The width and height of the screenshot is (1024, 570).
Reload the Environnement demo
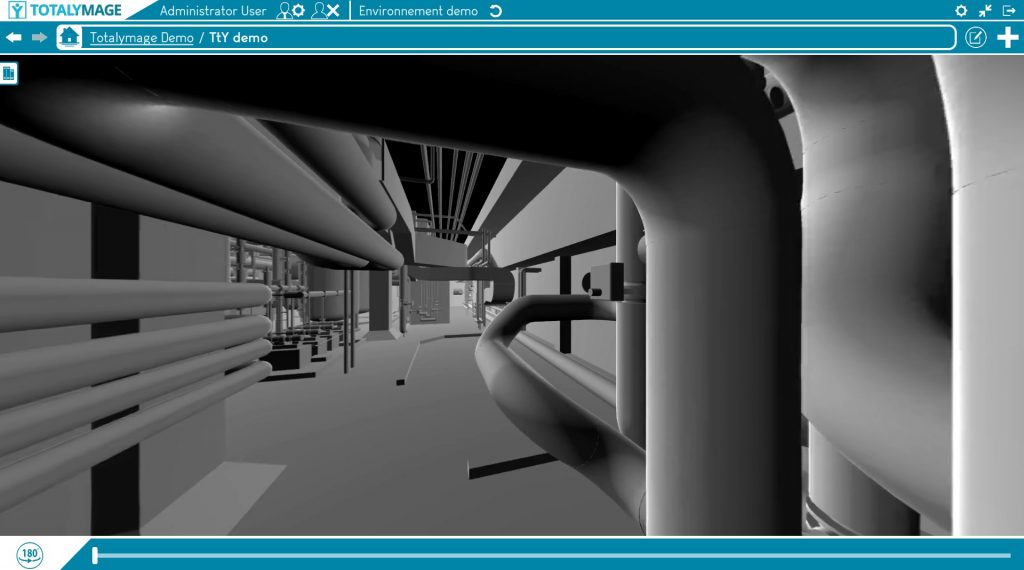pos(496,11)
